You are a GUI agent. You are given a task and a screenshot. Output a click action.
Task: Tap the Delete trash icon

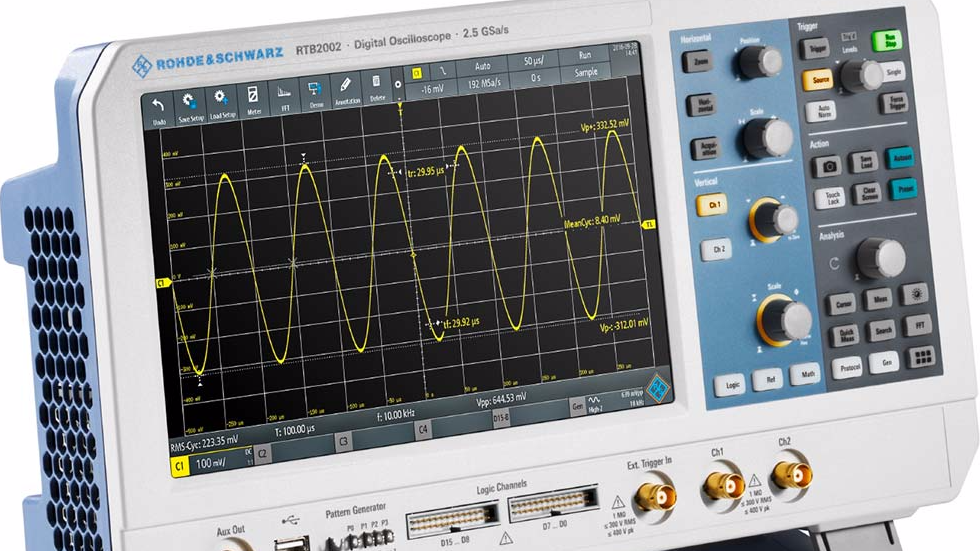[377, 87]
